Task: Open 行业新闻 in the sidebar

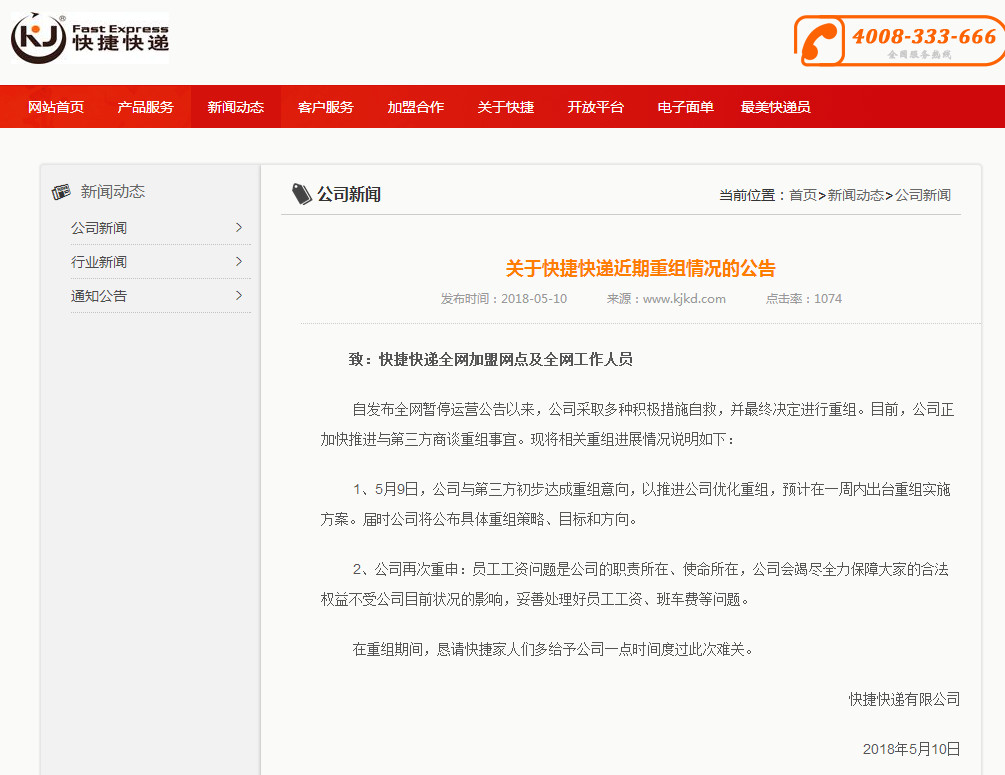Action: [99, 262]
